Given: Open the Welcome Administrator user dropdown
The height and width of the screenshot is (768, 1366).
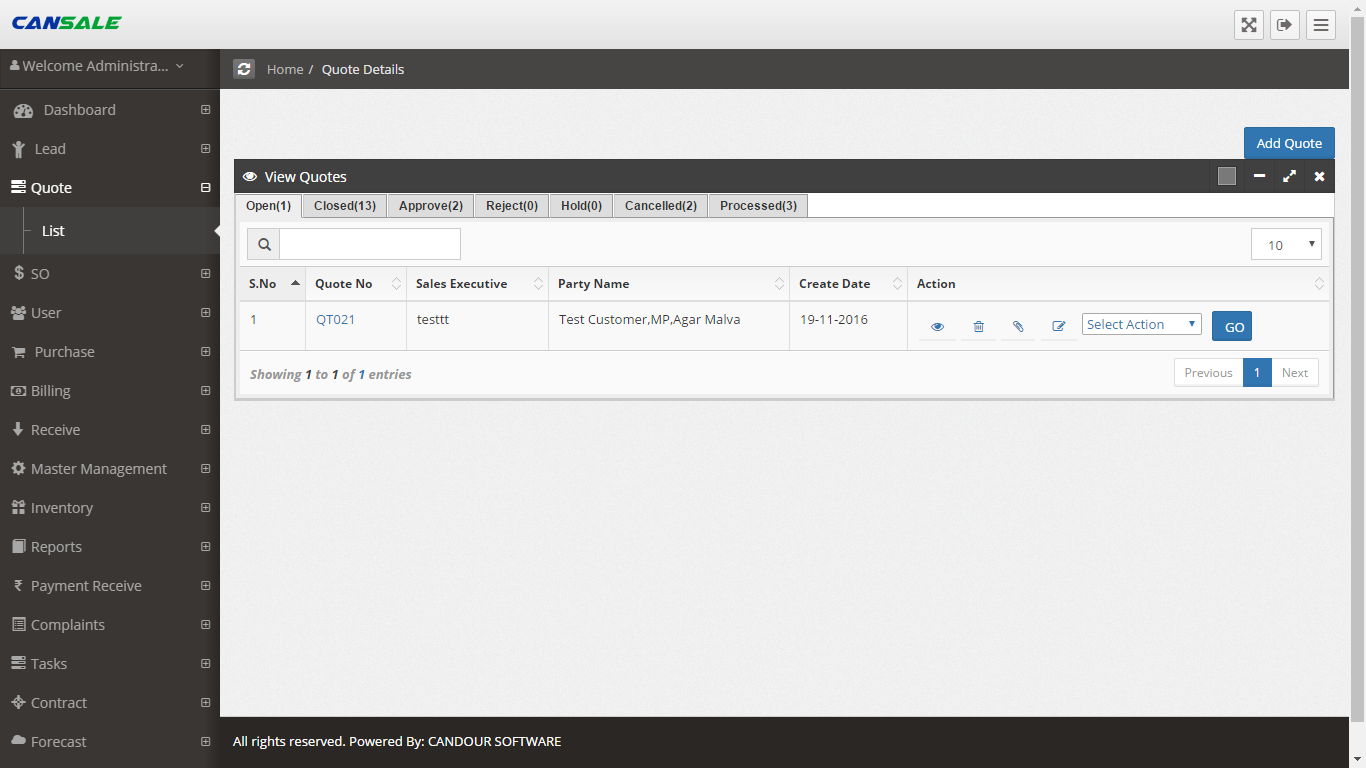Looking at the screenshot, I should pyautogui.click(x=97, y=66).
